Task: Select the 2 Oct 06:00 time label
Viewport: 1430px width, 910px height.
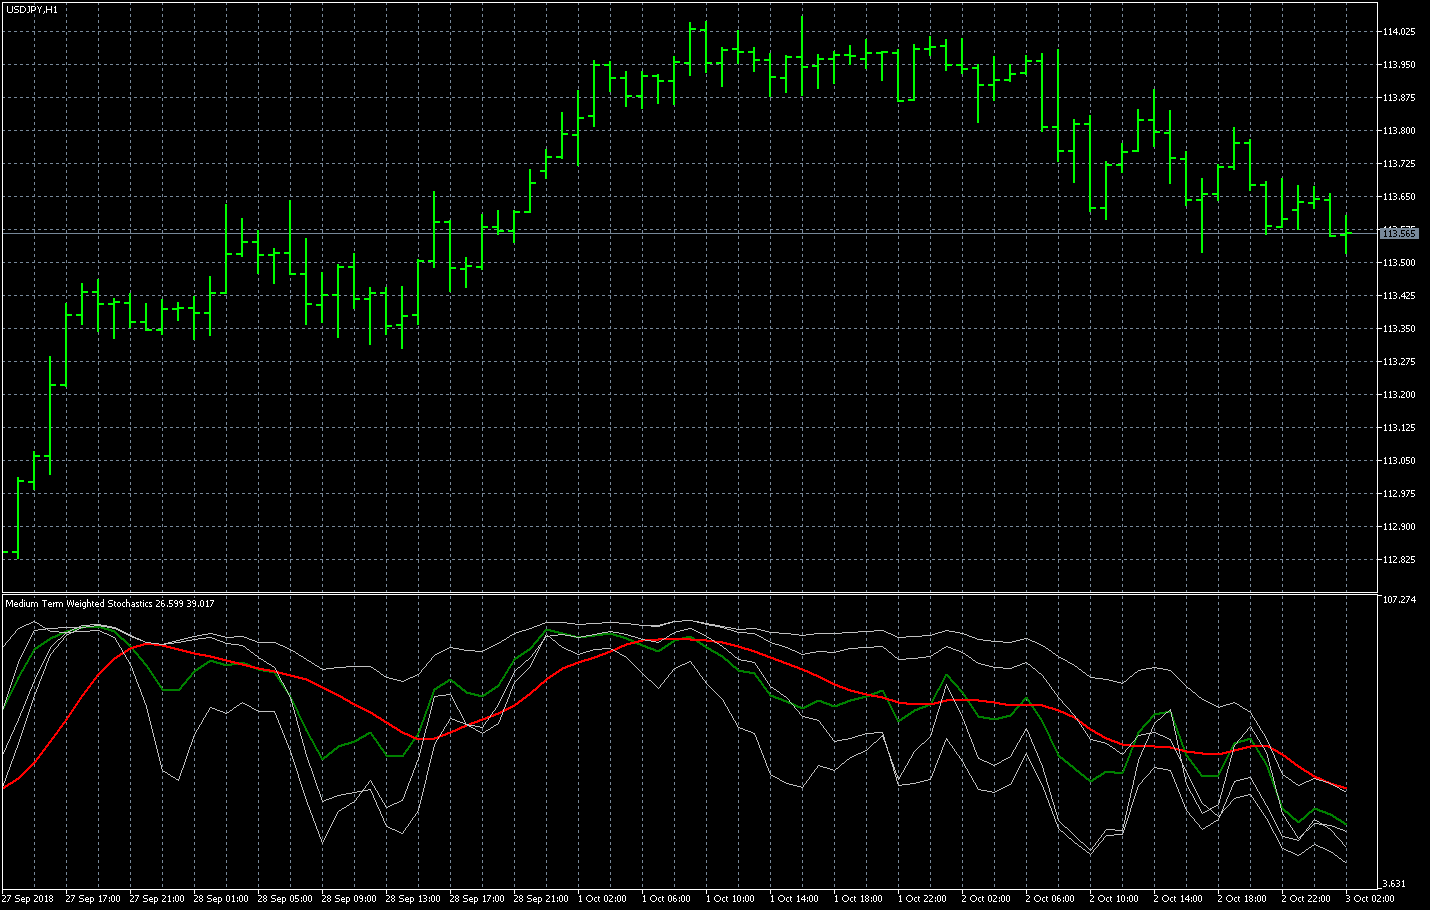Action: click(x=1052, y=899)
